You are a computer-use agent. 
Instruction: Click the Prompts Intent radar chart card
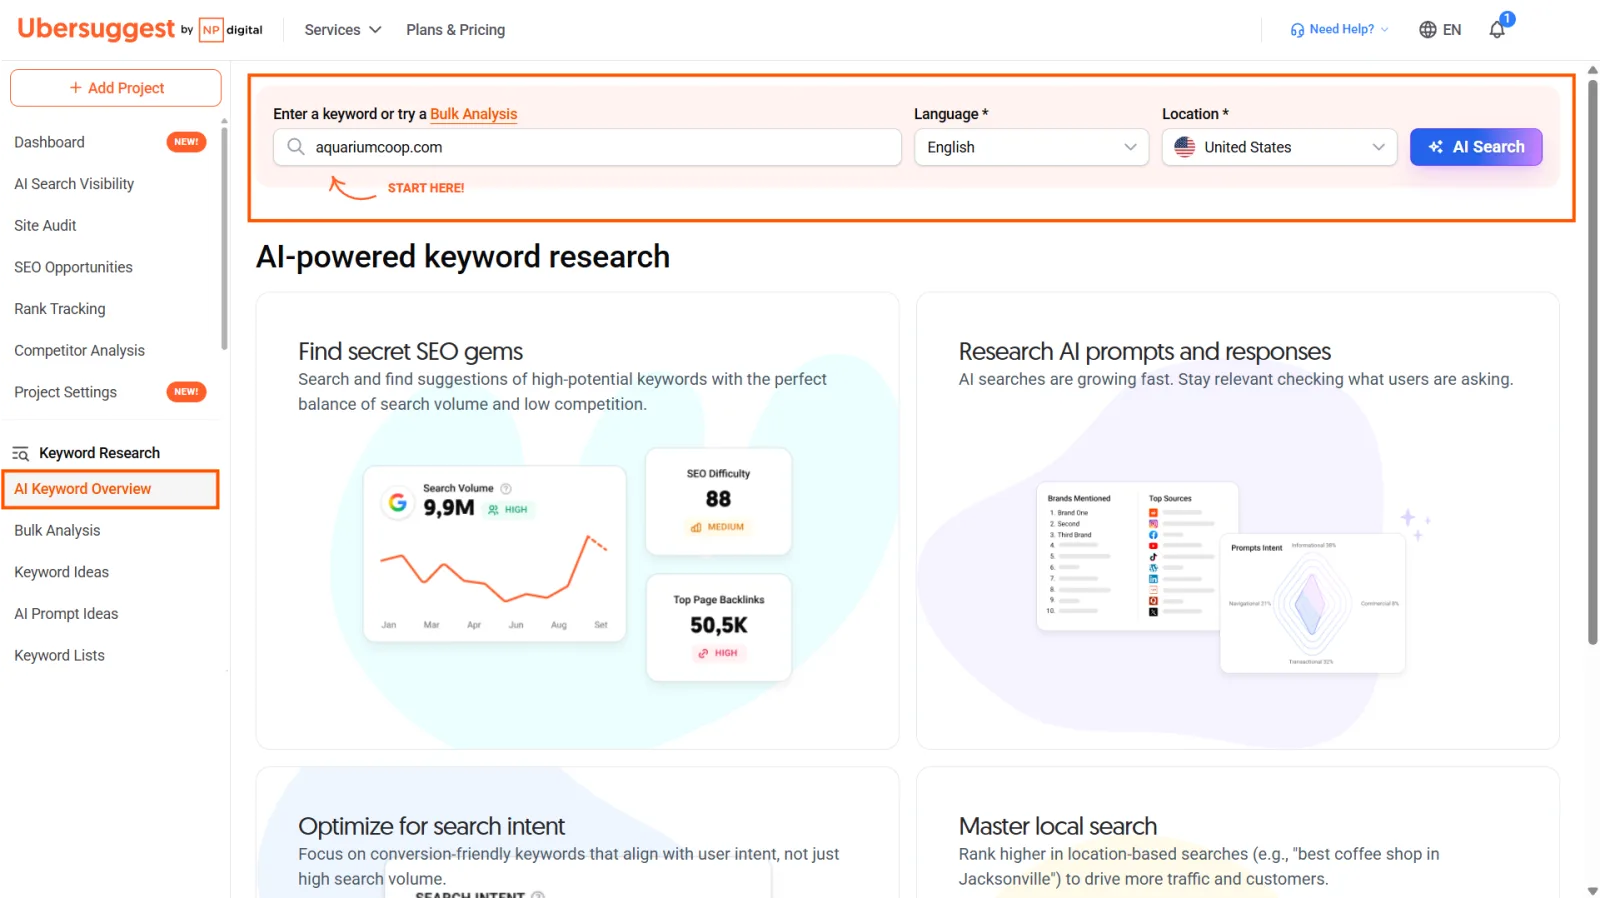1313,602
